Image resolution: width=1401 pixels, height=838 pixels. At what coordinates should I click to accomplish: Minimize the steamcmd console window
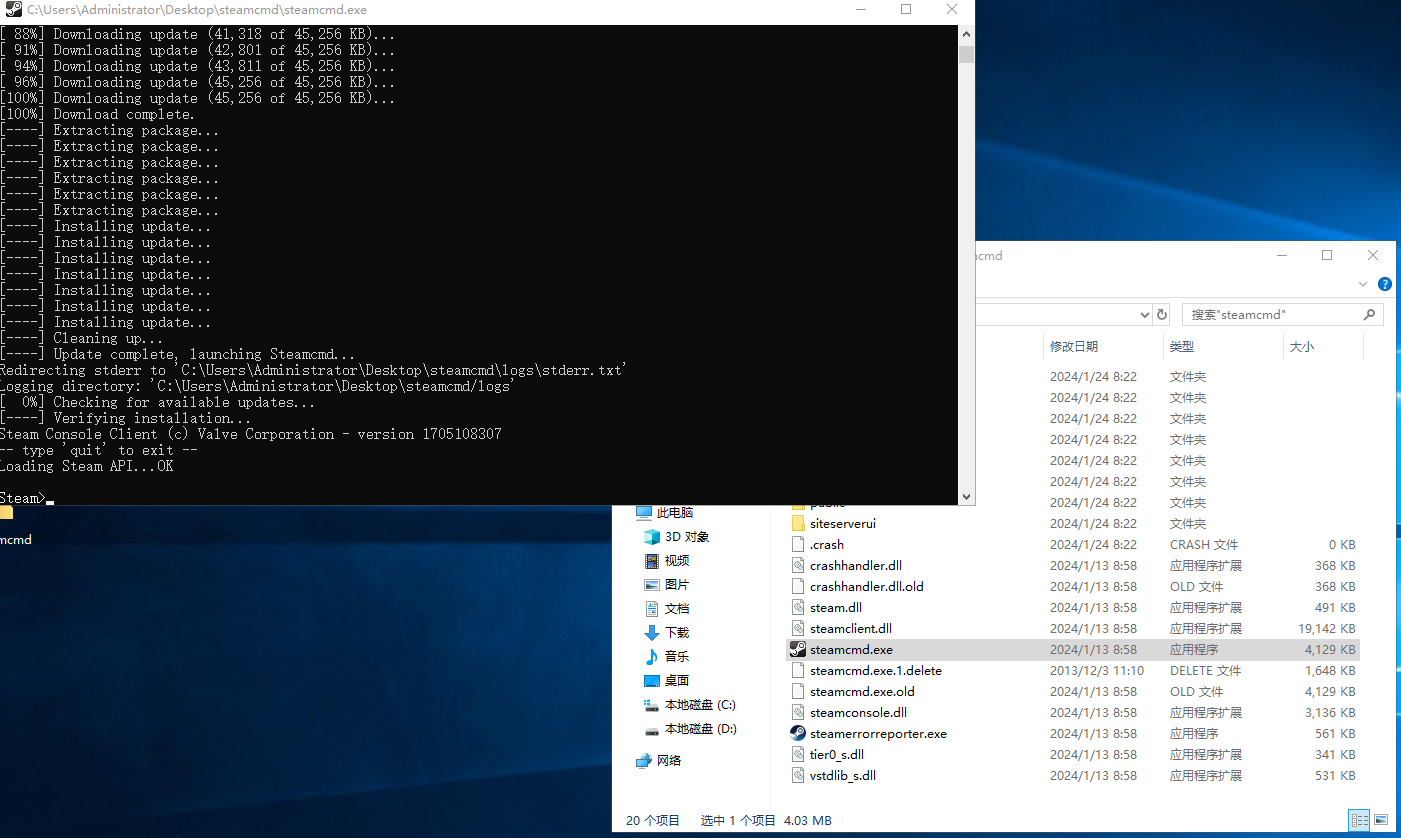point(860,9)
